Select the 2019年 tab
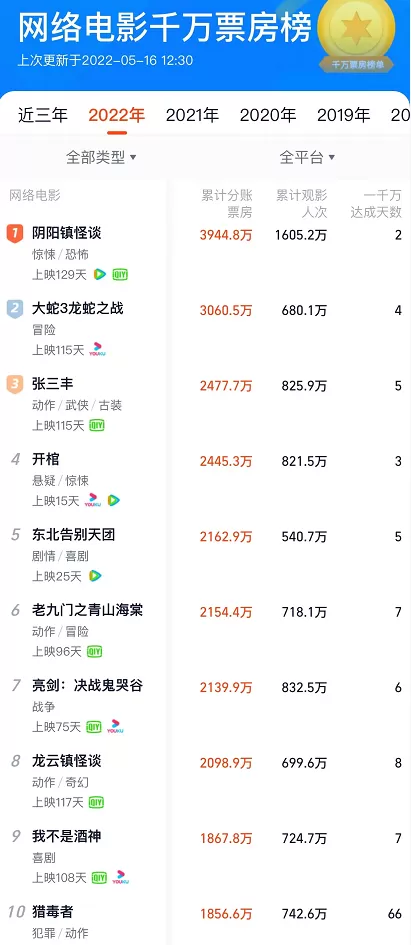Viewport: 411px width, 945px height. click(x=344, y=115)
